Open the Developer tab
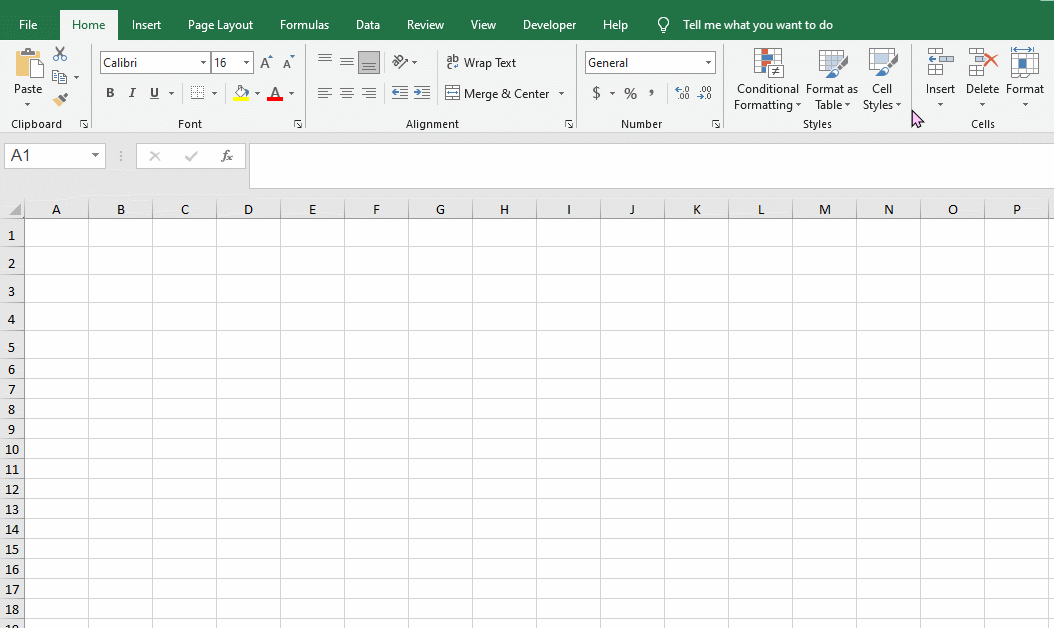1054x628 pixels. [549, 24]
